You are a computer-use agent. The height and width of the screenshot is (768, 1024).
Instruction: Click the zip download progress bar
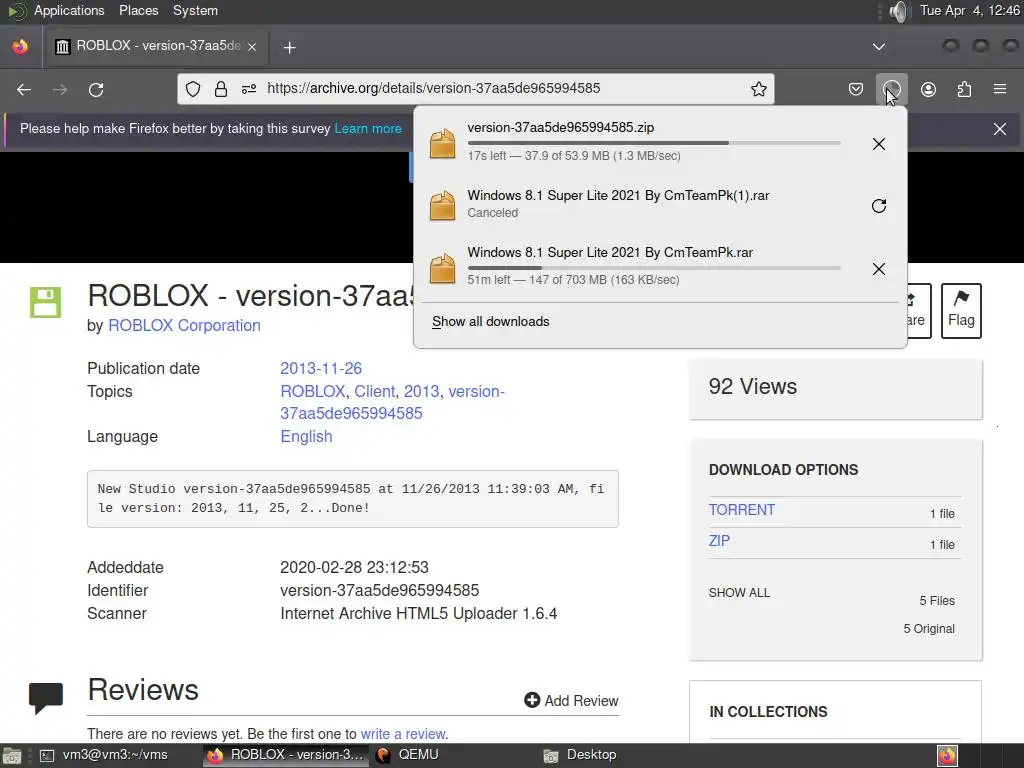[x=654, y=142]
